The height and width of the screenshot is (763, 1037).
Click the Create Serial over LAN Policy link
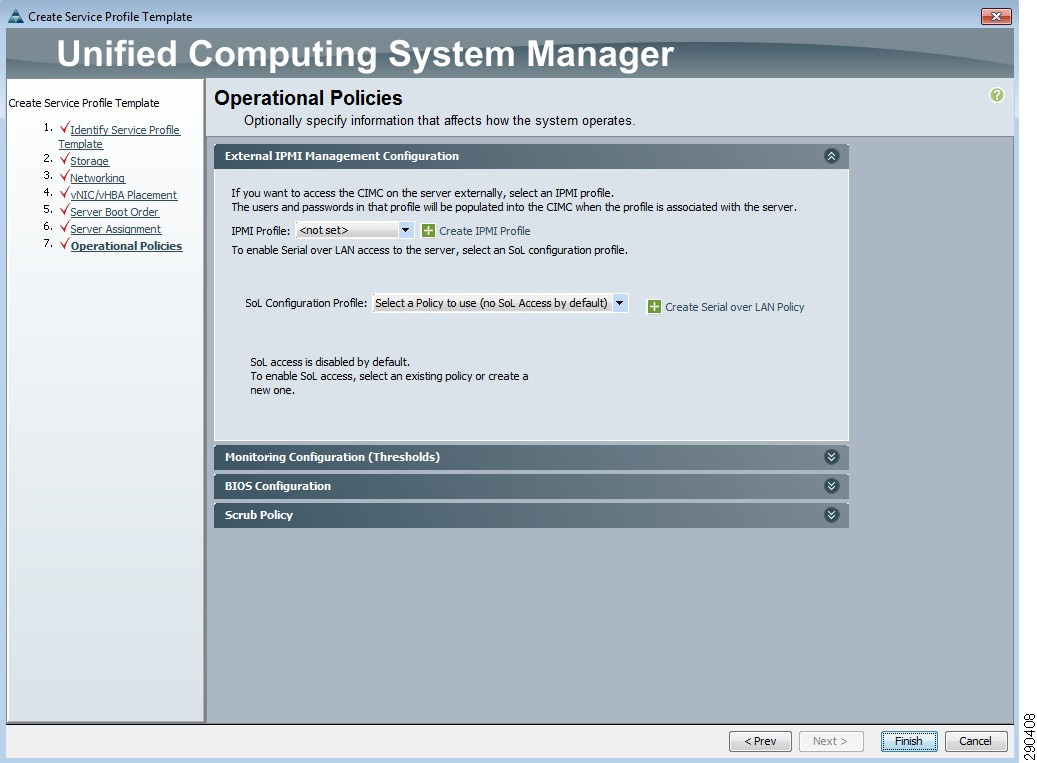click(735, 307)
